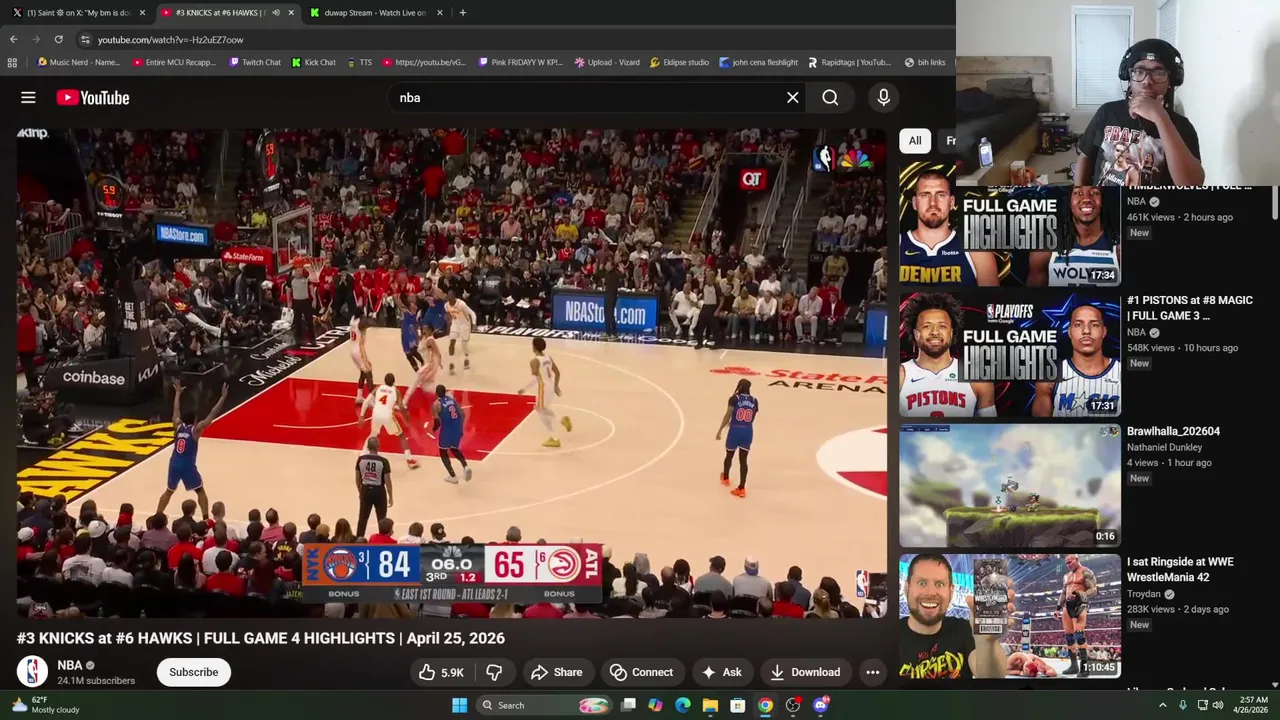Open the Twitch Chat bookmark

pyautogui.click(x=255, y=62)
